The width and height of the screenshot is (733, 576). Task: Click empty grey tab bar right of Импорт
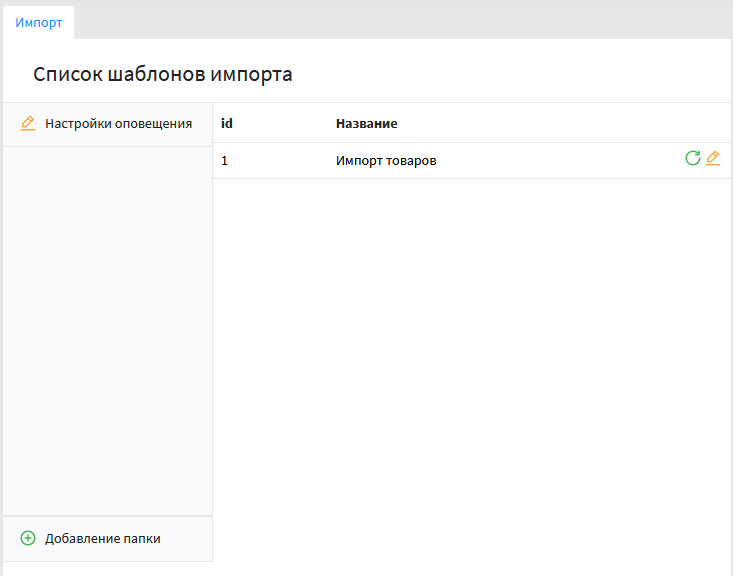click(x=400, y=20)
